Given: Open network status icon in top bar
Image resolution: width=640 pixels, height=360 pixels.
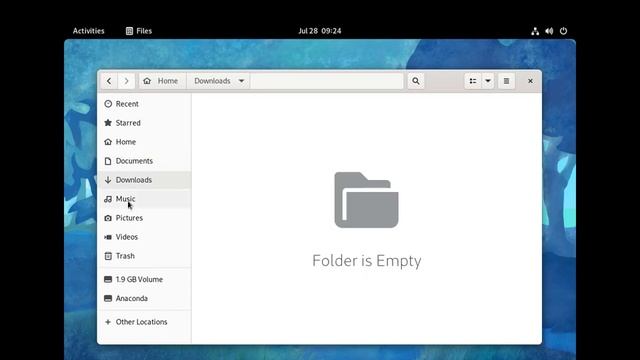Looking at the screenshot, I should [535, 31].
